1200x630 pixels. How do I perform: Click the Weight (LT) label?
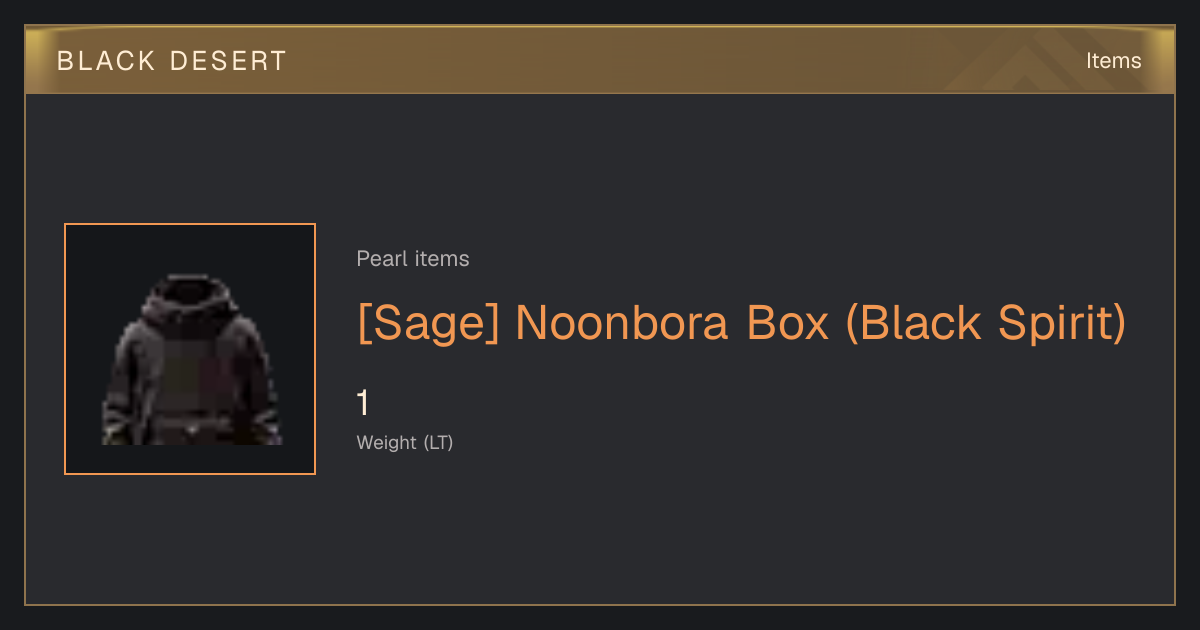pos(405,442)
